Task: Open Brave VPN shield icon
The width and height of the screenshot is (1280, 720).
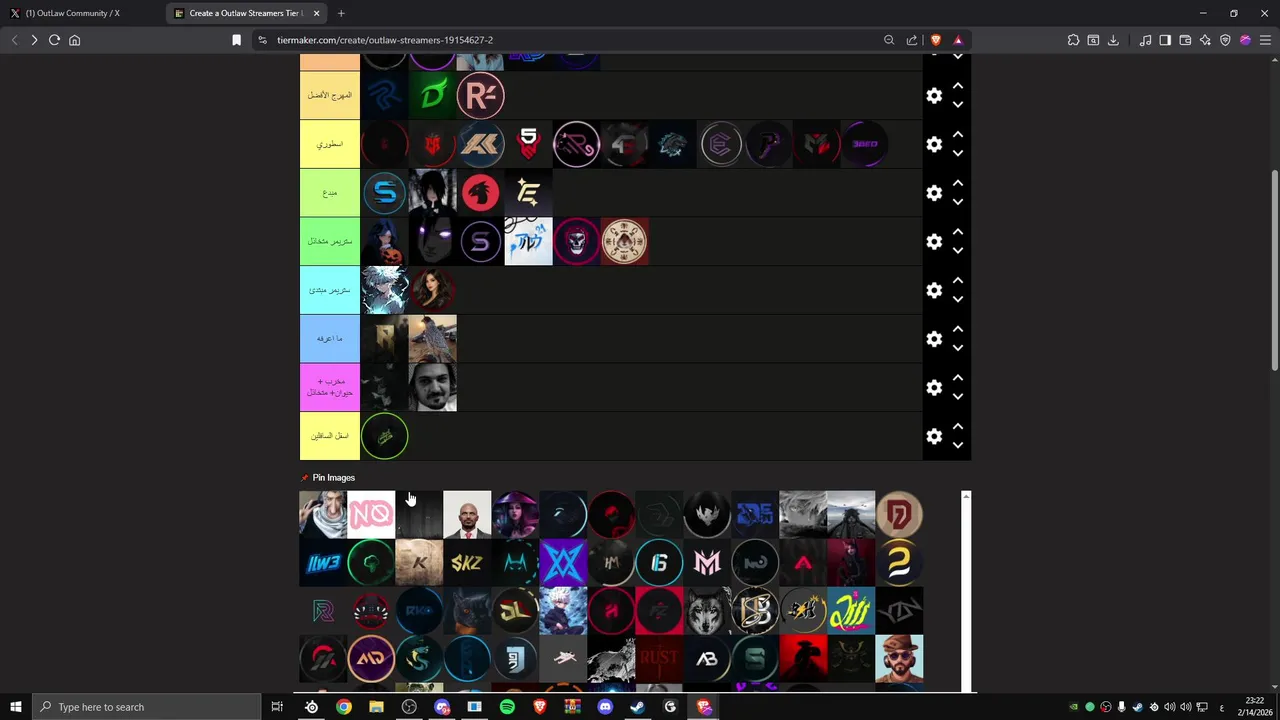Action: coord(1225,40)
